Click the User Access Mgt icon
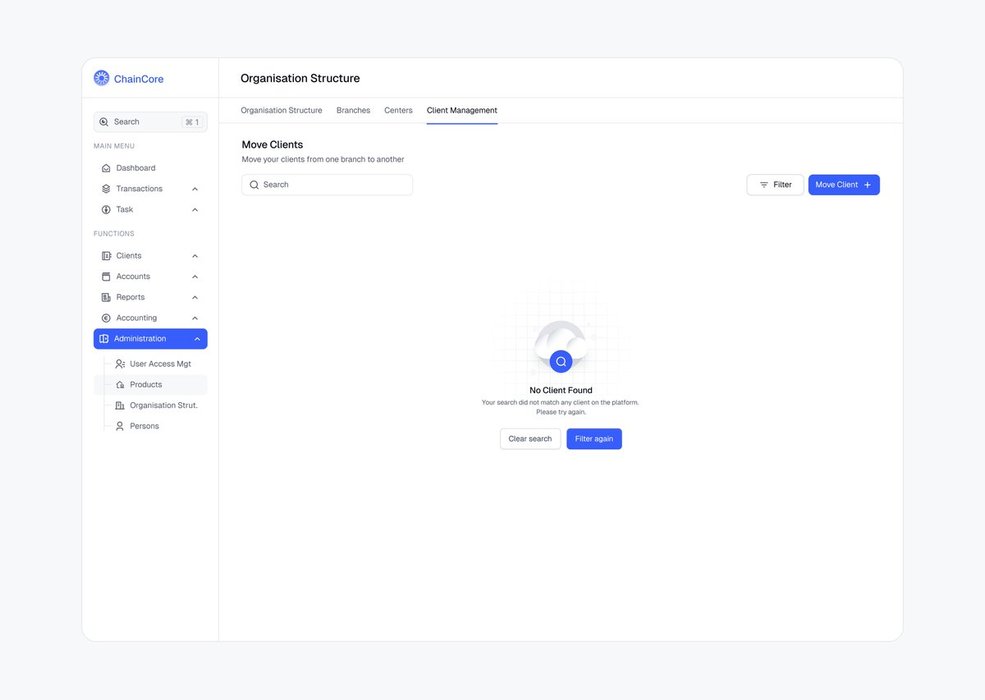 pos(120,364)
